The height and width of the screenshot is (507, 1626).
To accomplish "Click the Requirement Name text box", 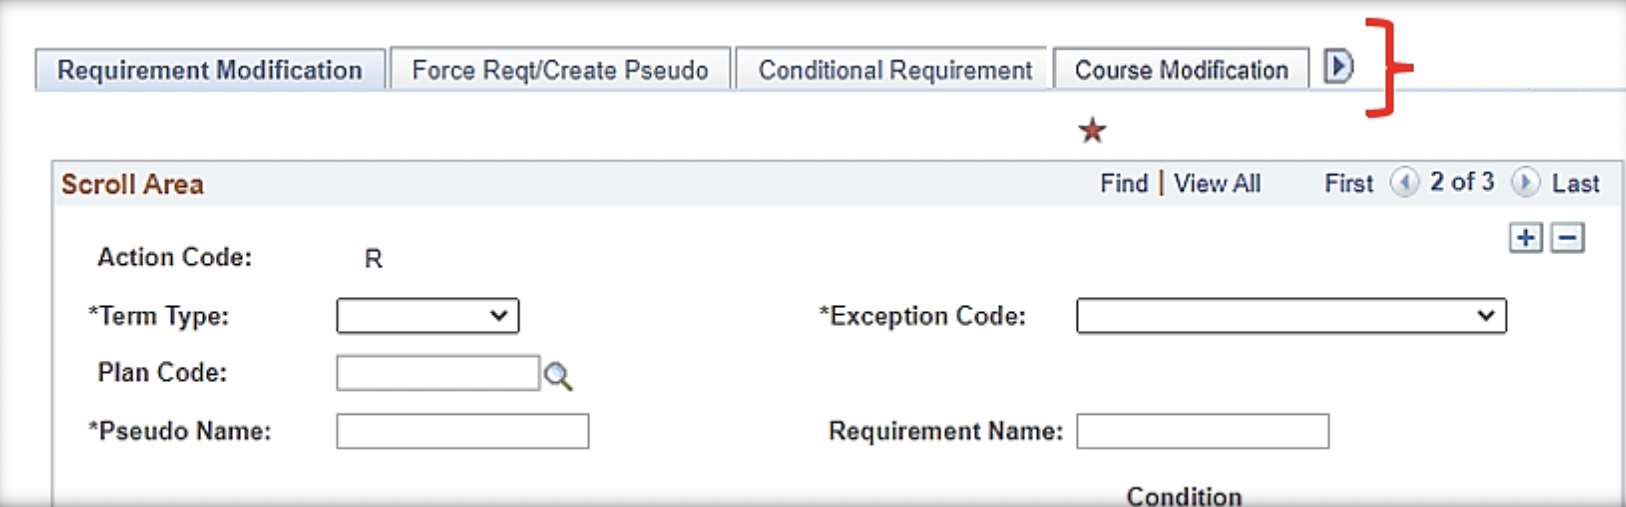I will 1202,432.
